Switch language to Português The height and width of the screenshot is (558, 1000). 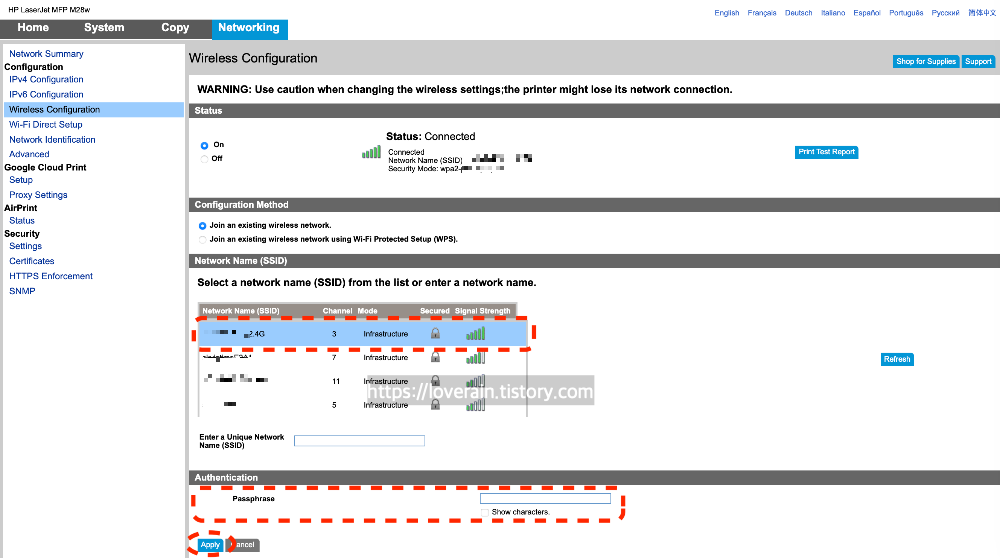[906, 13]
